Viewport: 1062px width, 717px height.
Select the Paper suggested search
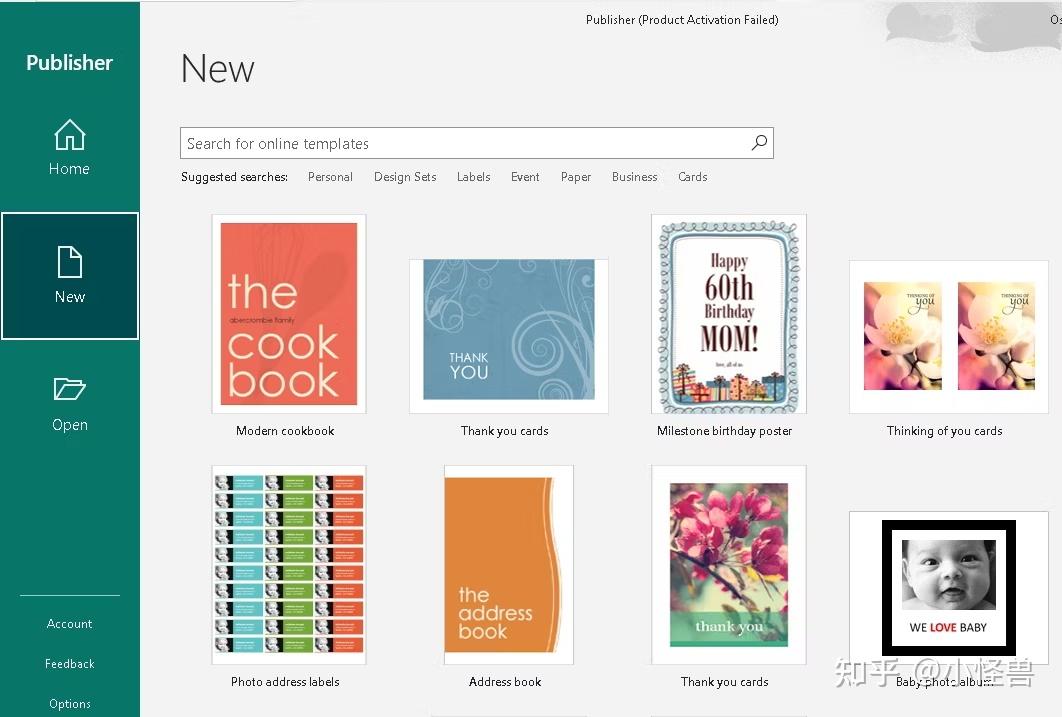[576, 177]
